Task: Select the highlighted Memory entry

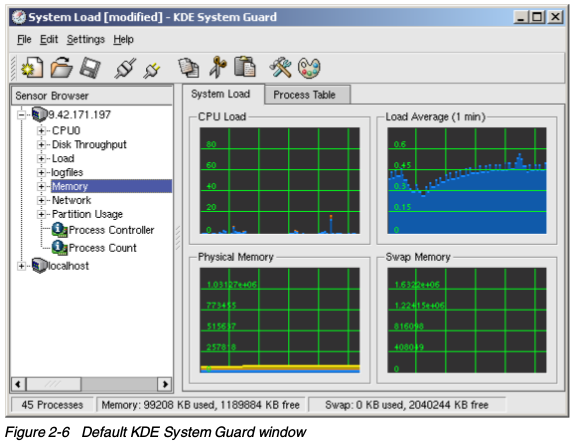Action: [111, 186]
